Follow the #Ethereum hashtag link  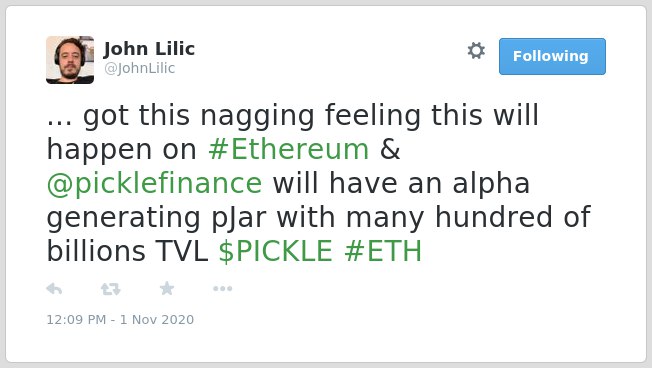pyautogui.click(x=289, y=149)
